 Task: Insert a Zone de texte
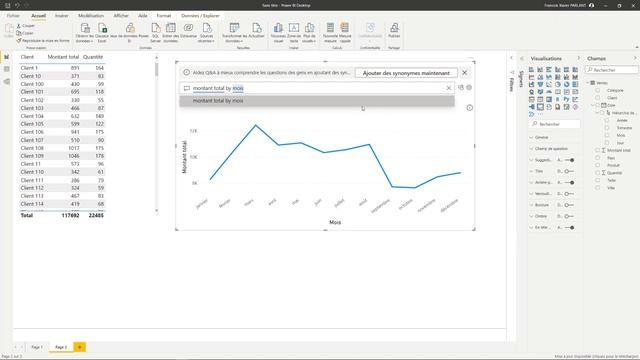(294, 33)
